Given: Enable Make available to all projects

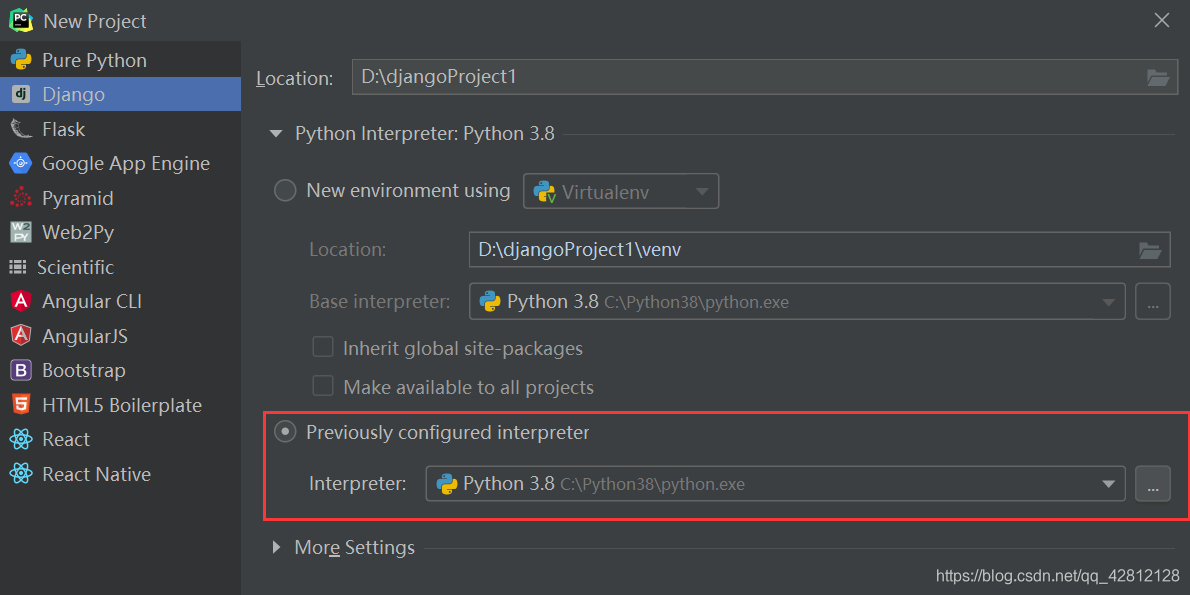Looking at the screenshot, I should pyautogui.click(x=323, y=387).
